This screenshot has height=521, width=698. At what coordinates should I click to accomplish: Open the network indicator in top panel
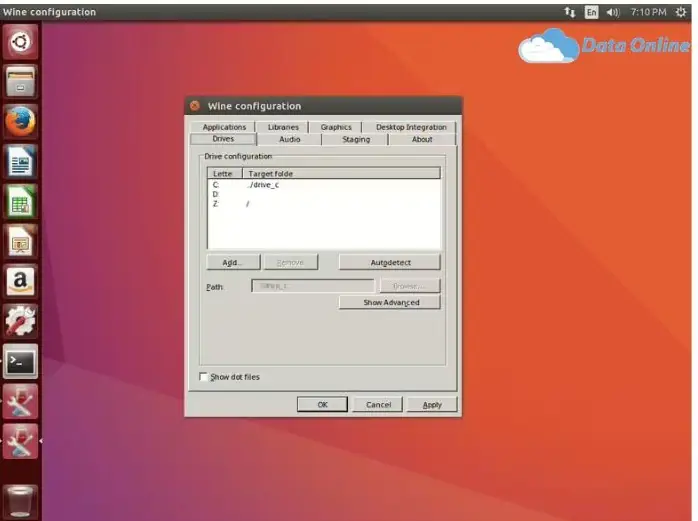click(x=569, y=12)
